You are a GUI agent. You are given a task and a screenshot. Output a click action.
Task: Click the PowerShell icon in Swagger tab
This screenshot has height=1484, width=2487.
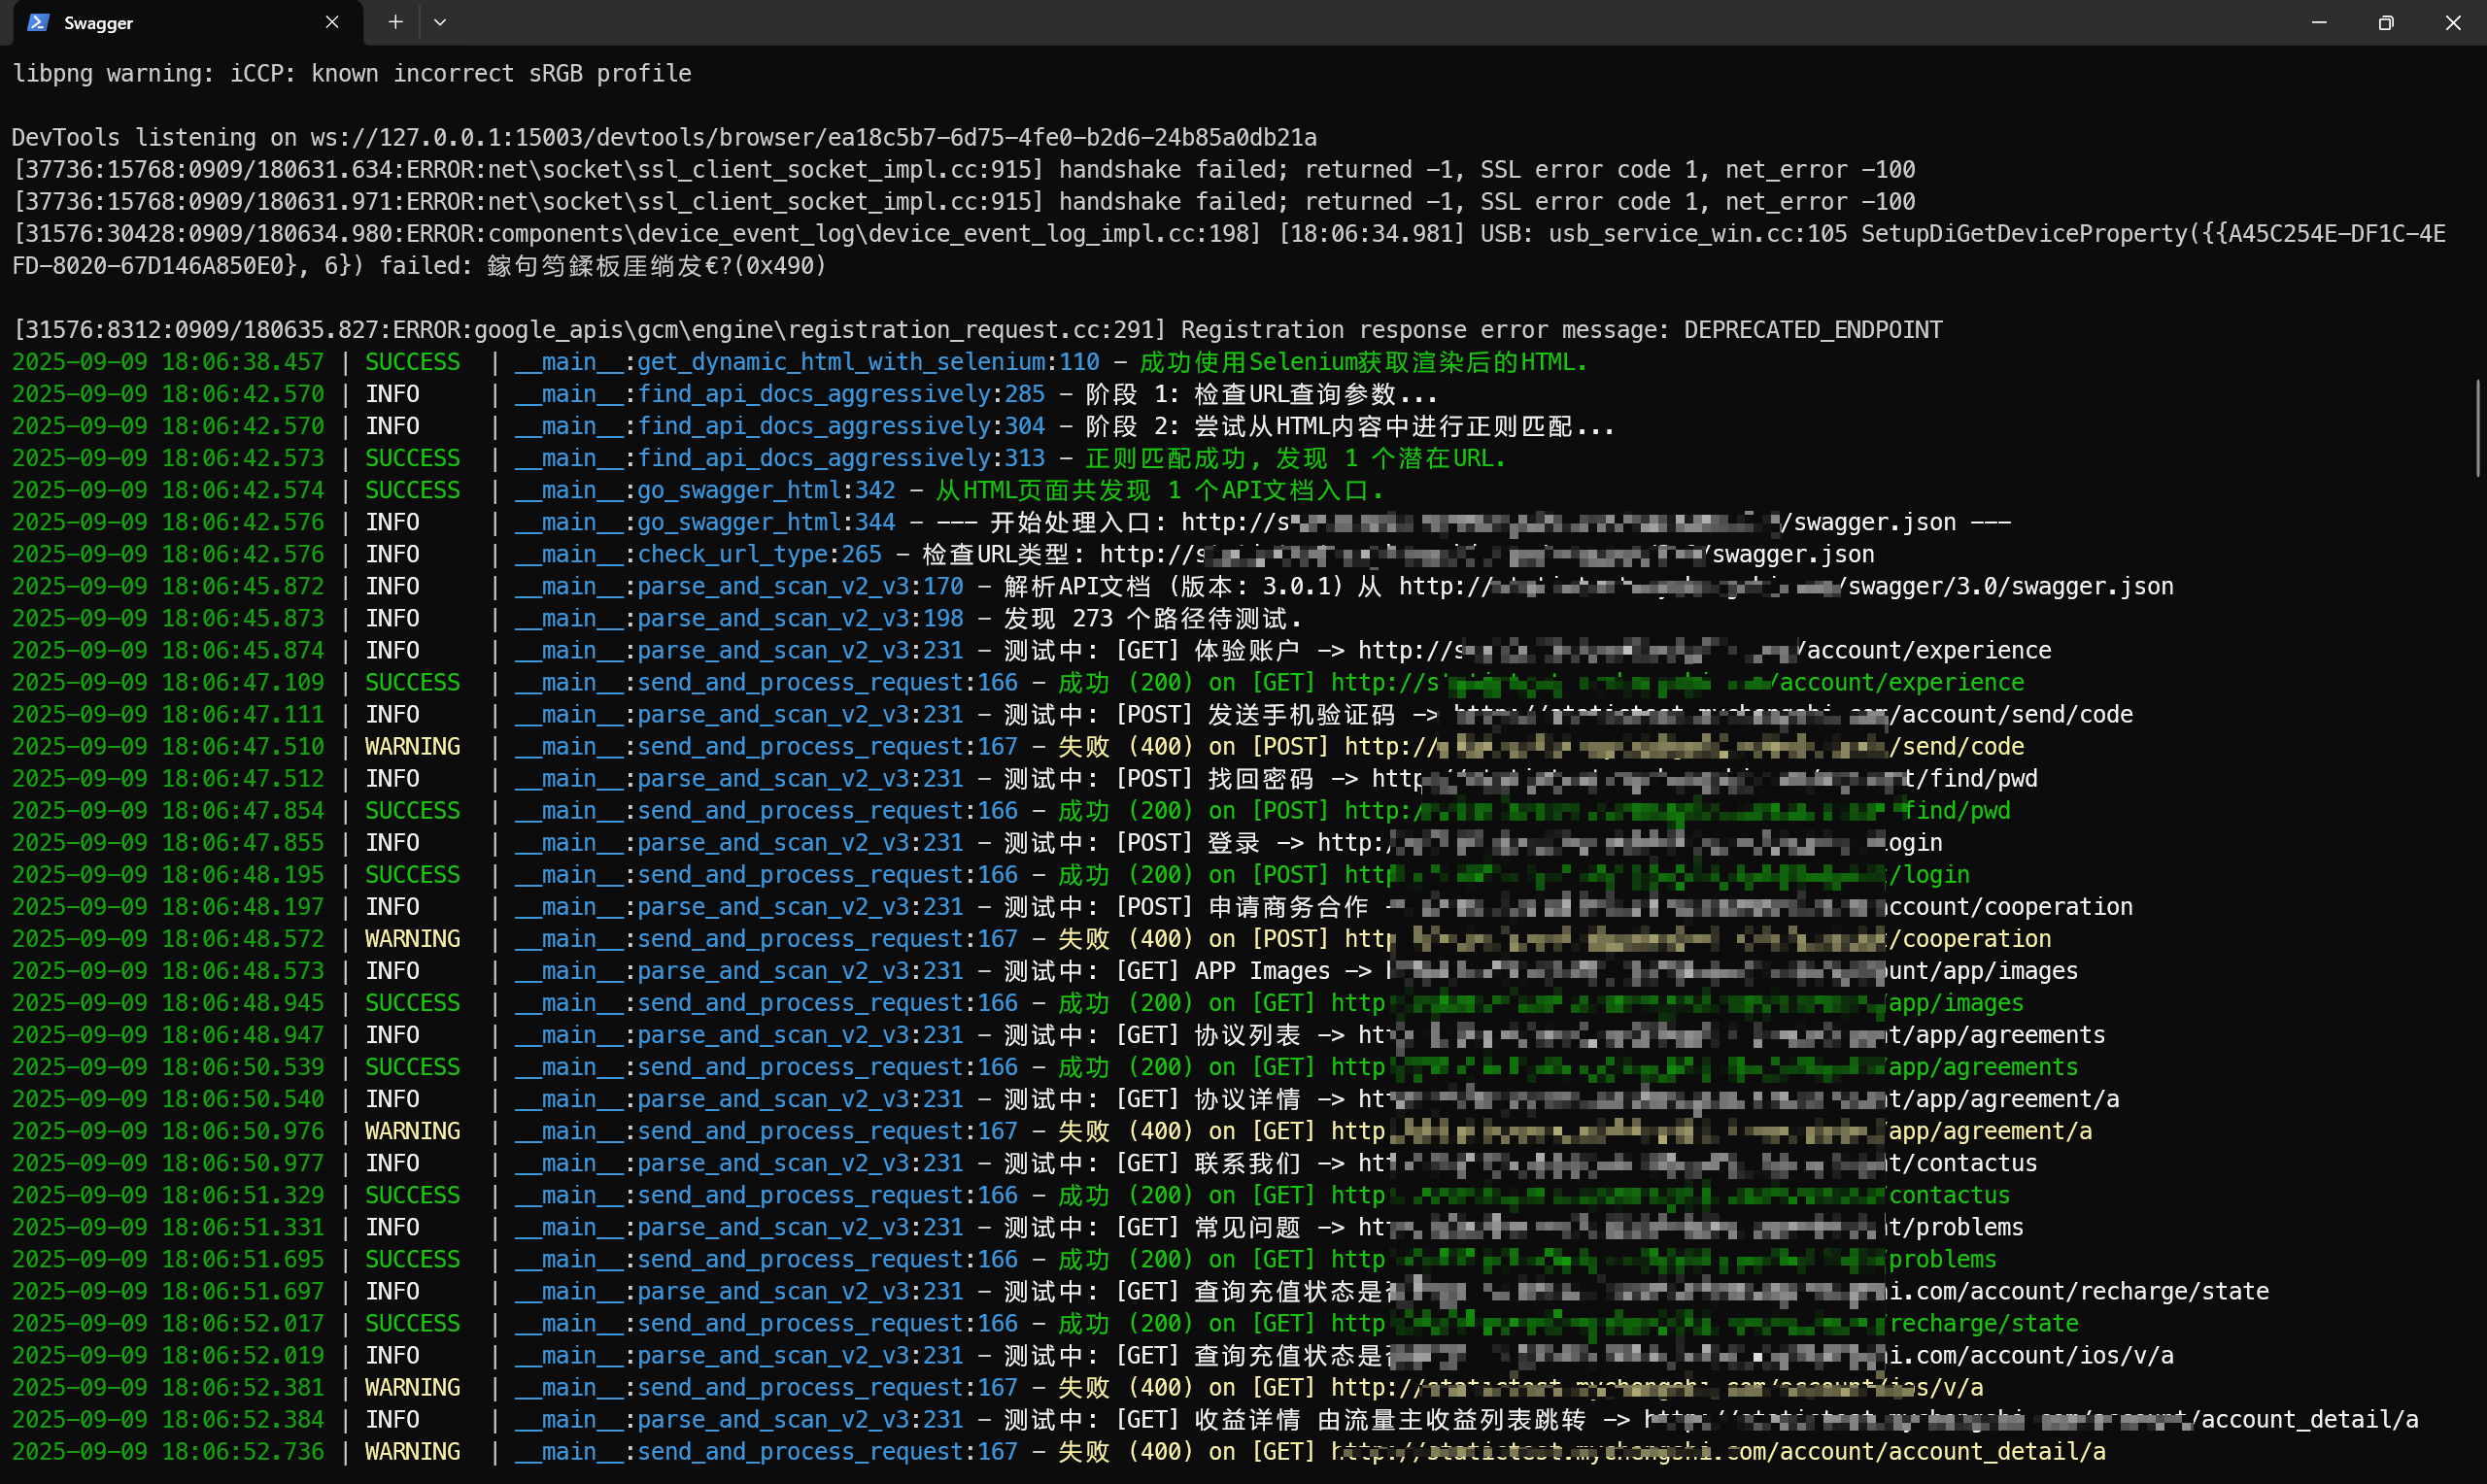pyautogui.click(x=38, y=22)
